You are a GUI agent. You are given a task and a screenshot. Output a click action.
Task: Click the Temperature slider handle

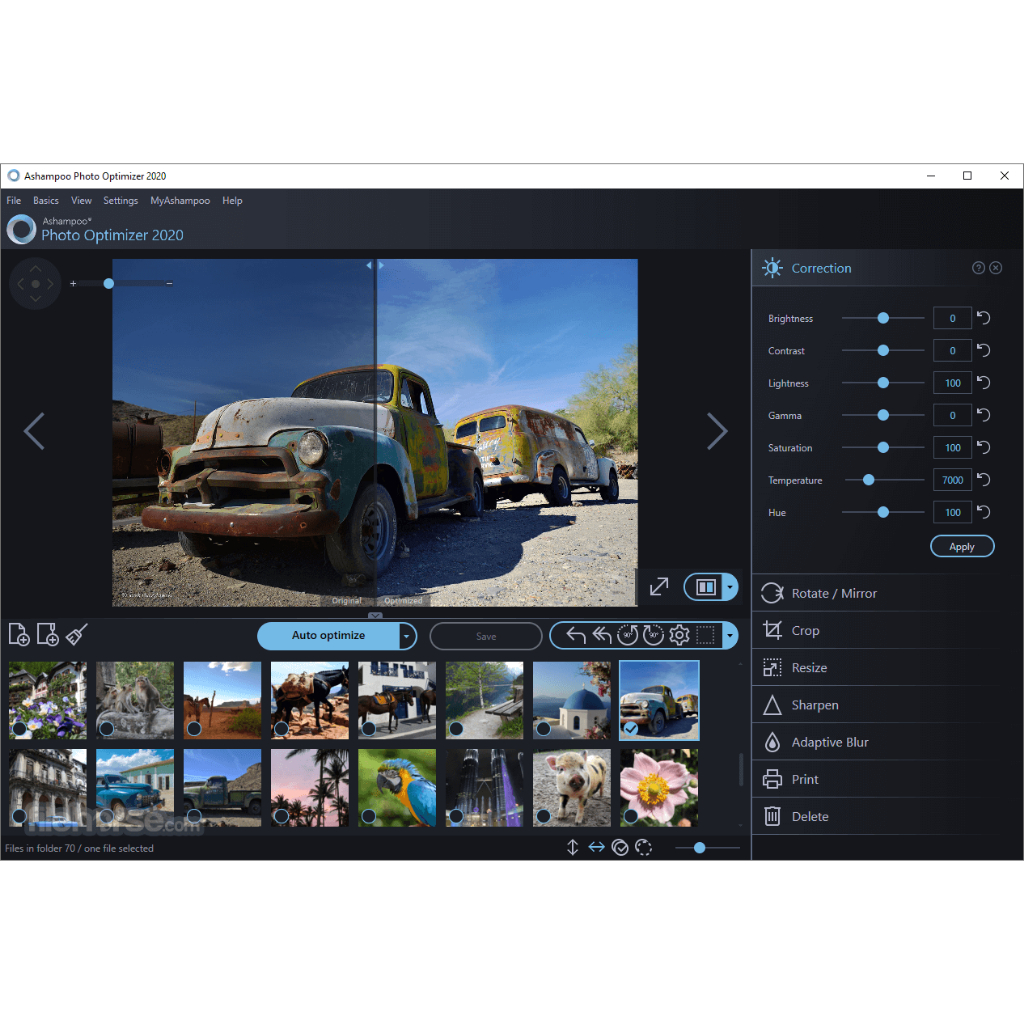click(869, 480)
